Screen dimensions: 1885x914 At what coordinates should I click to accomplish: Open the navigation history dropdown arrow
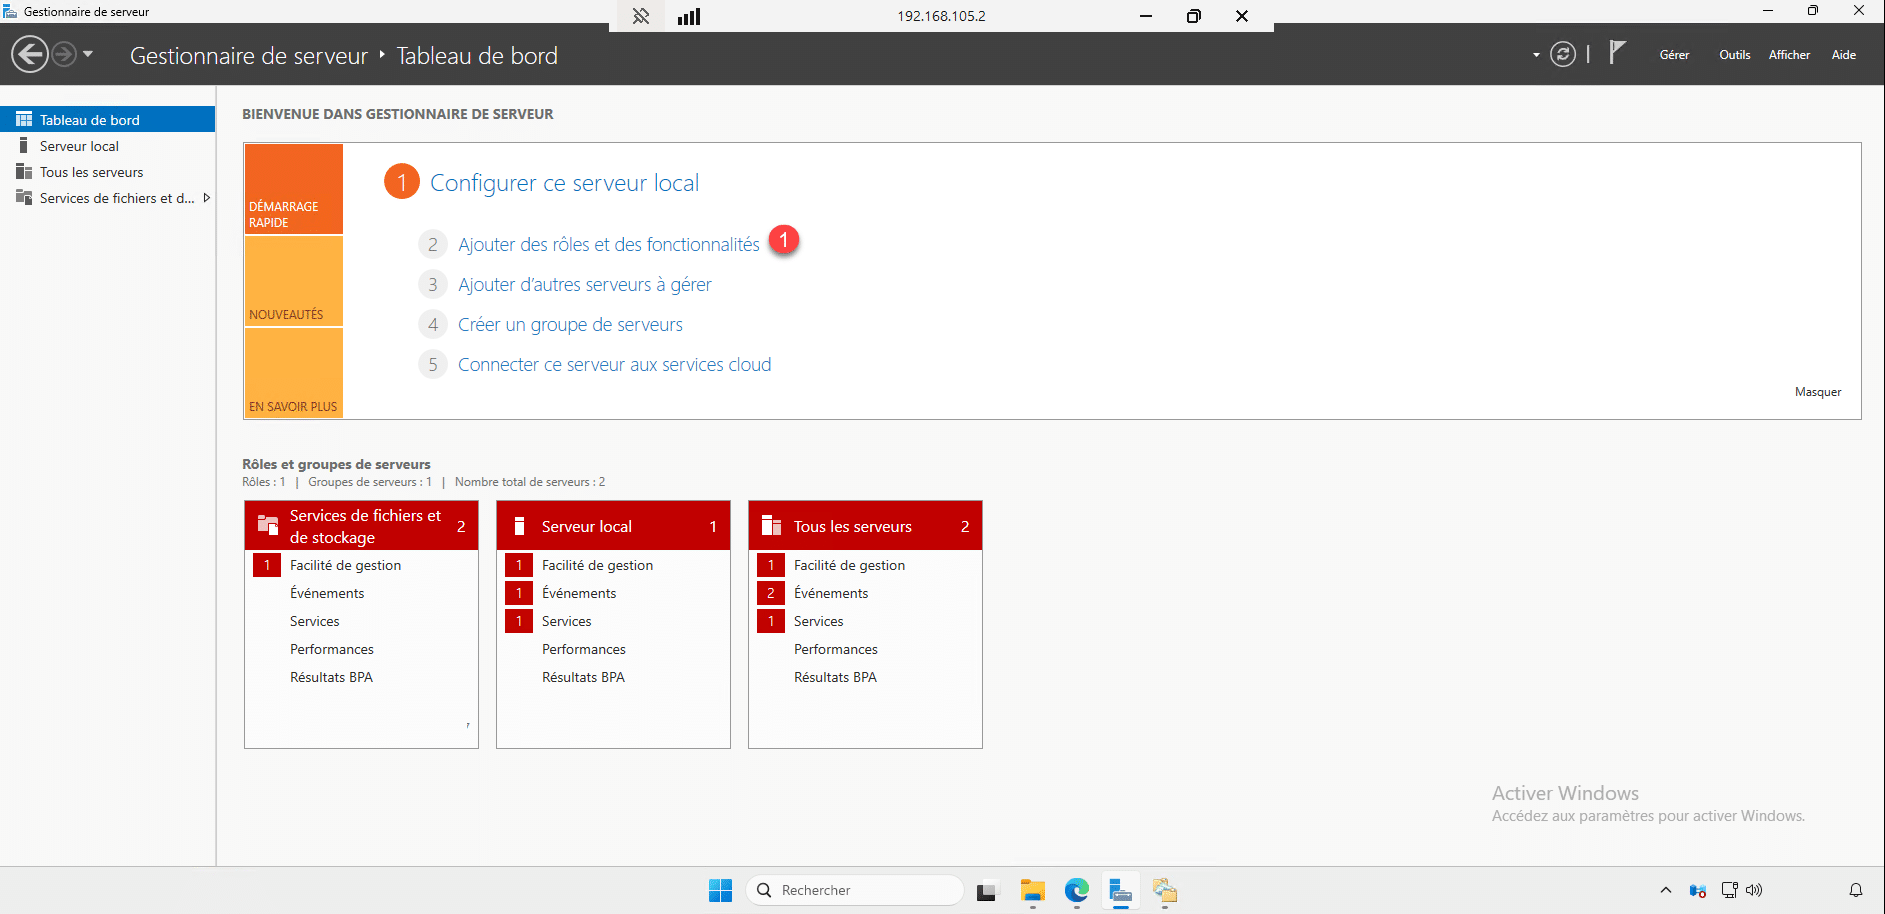(88, 54)
